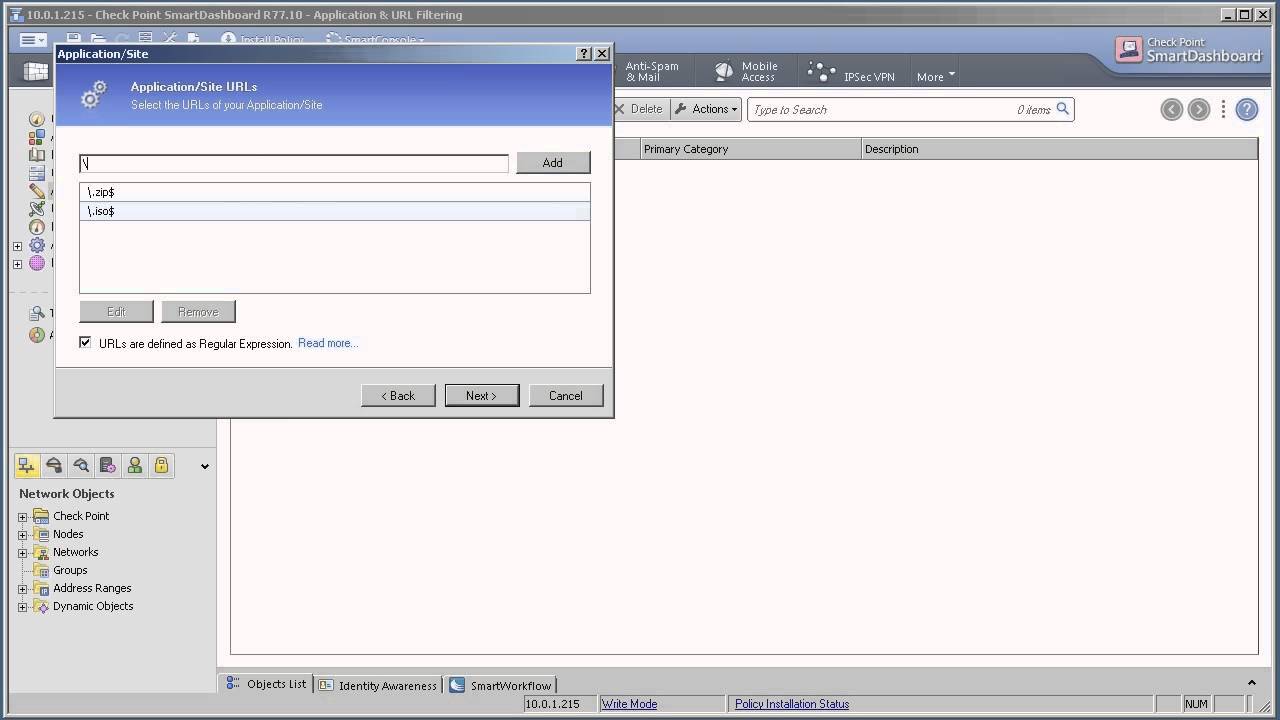The width and height of the screenshot is (1280, 720).
Task: Click the Firewall brick-wall tab icon
Action: coord(36,72)
